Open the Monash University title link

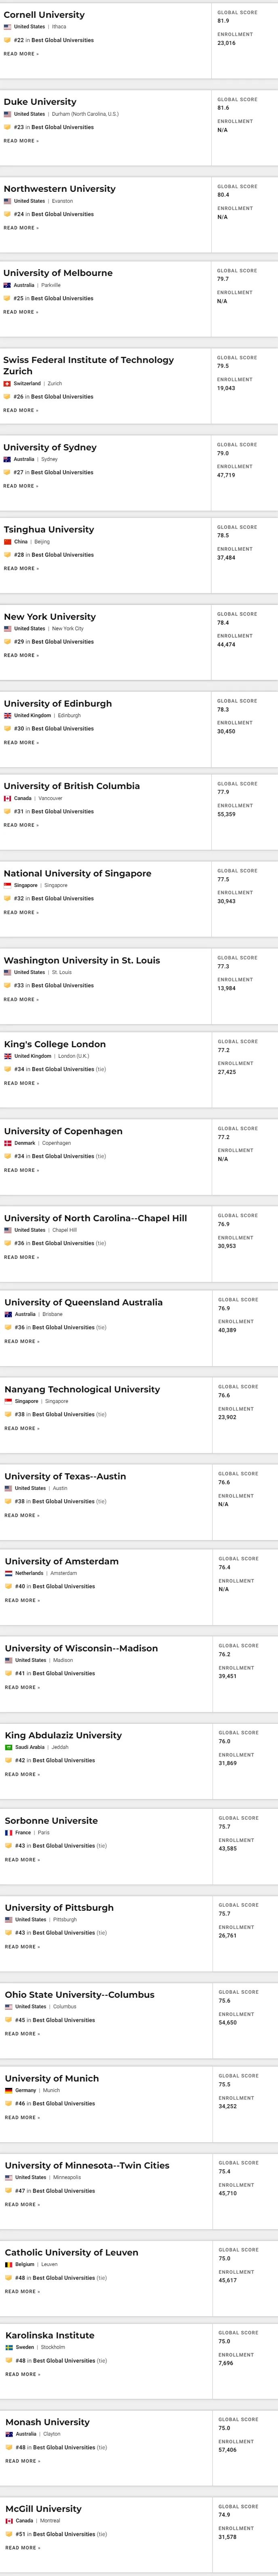click(x=47, y=2422)
